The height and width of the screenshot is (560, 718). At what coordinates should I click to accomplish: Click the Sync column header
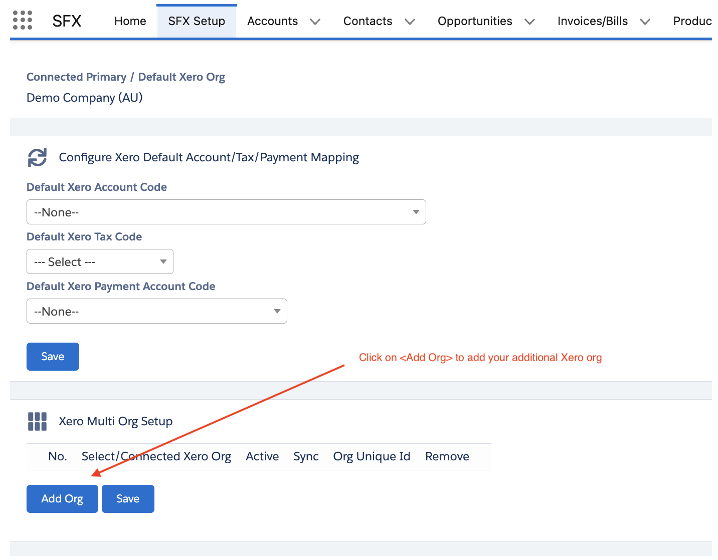tap(306, 457)
